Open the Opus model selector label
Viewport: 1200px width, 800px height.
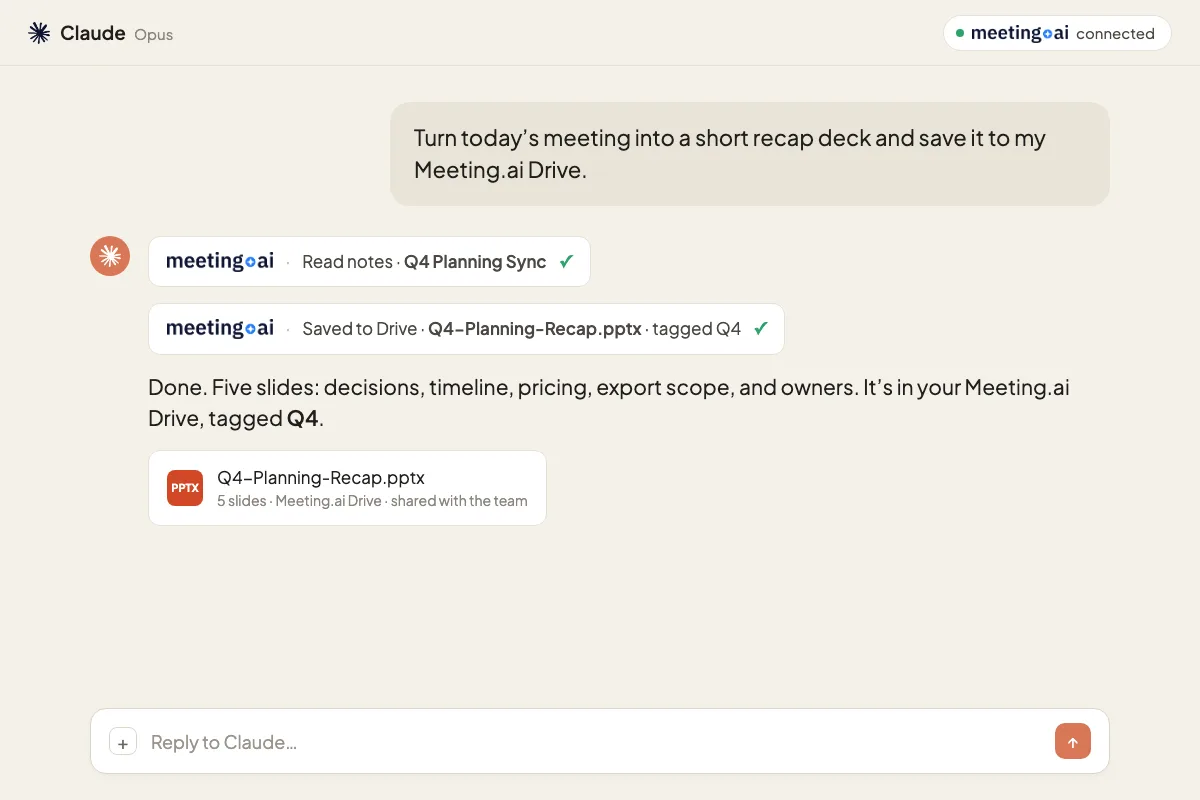[154, 34]
